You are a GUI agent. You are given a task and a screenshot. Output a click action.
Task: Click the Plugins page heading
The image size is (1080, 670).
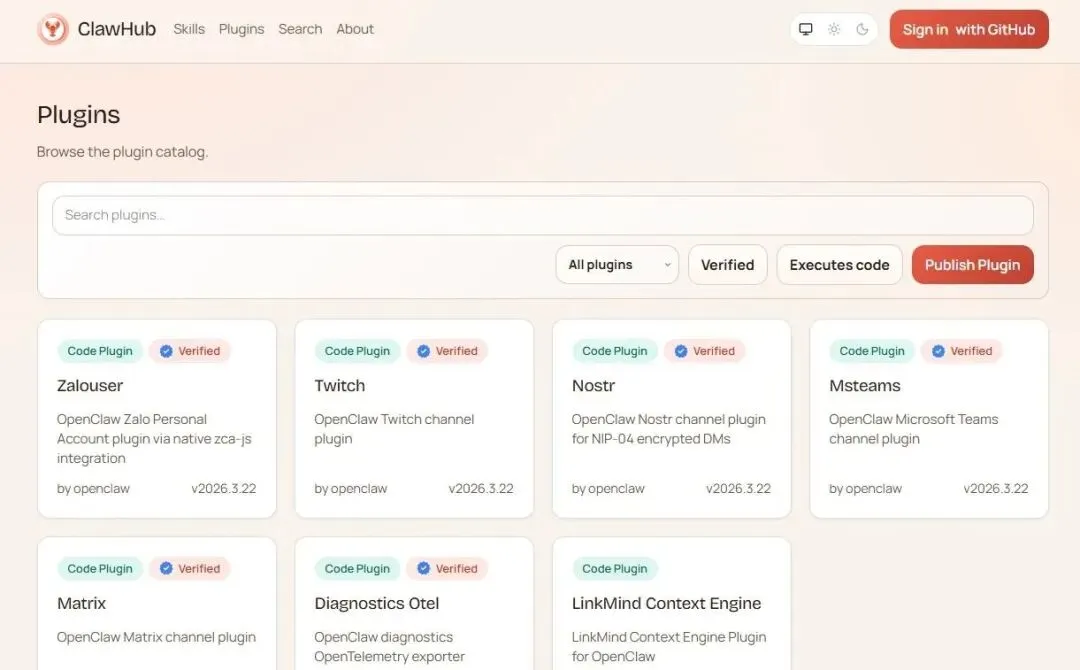(x=79, y=114)
